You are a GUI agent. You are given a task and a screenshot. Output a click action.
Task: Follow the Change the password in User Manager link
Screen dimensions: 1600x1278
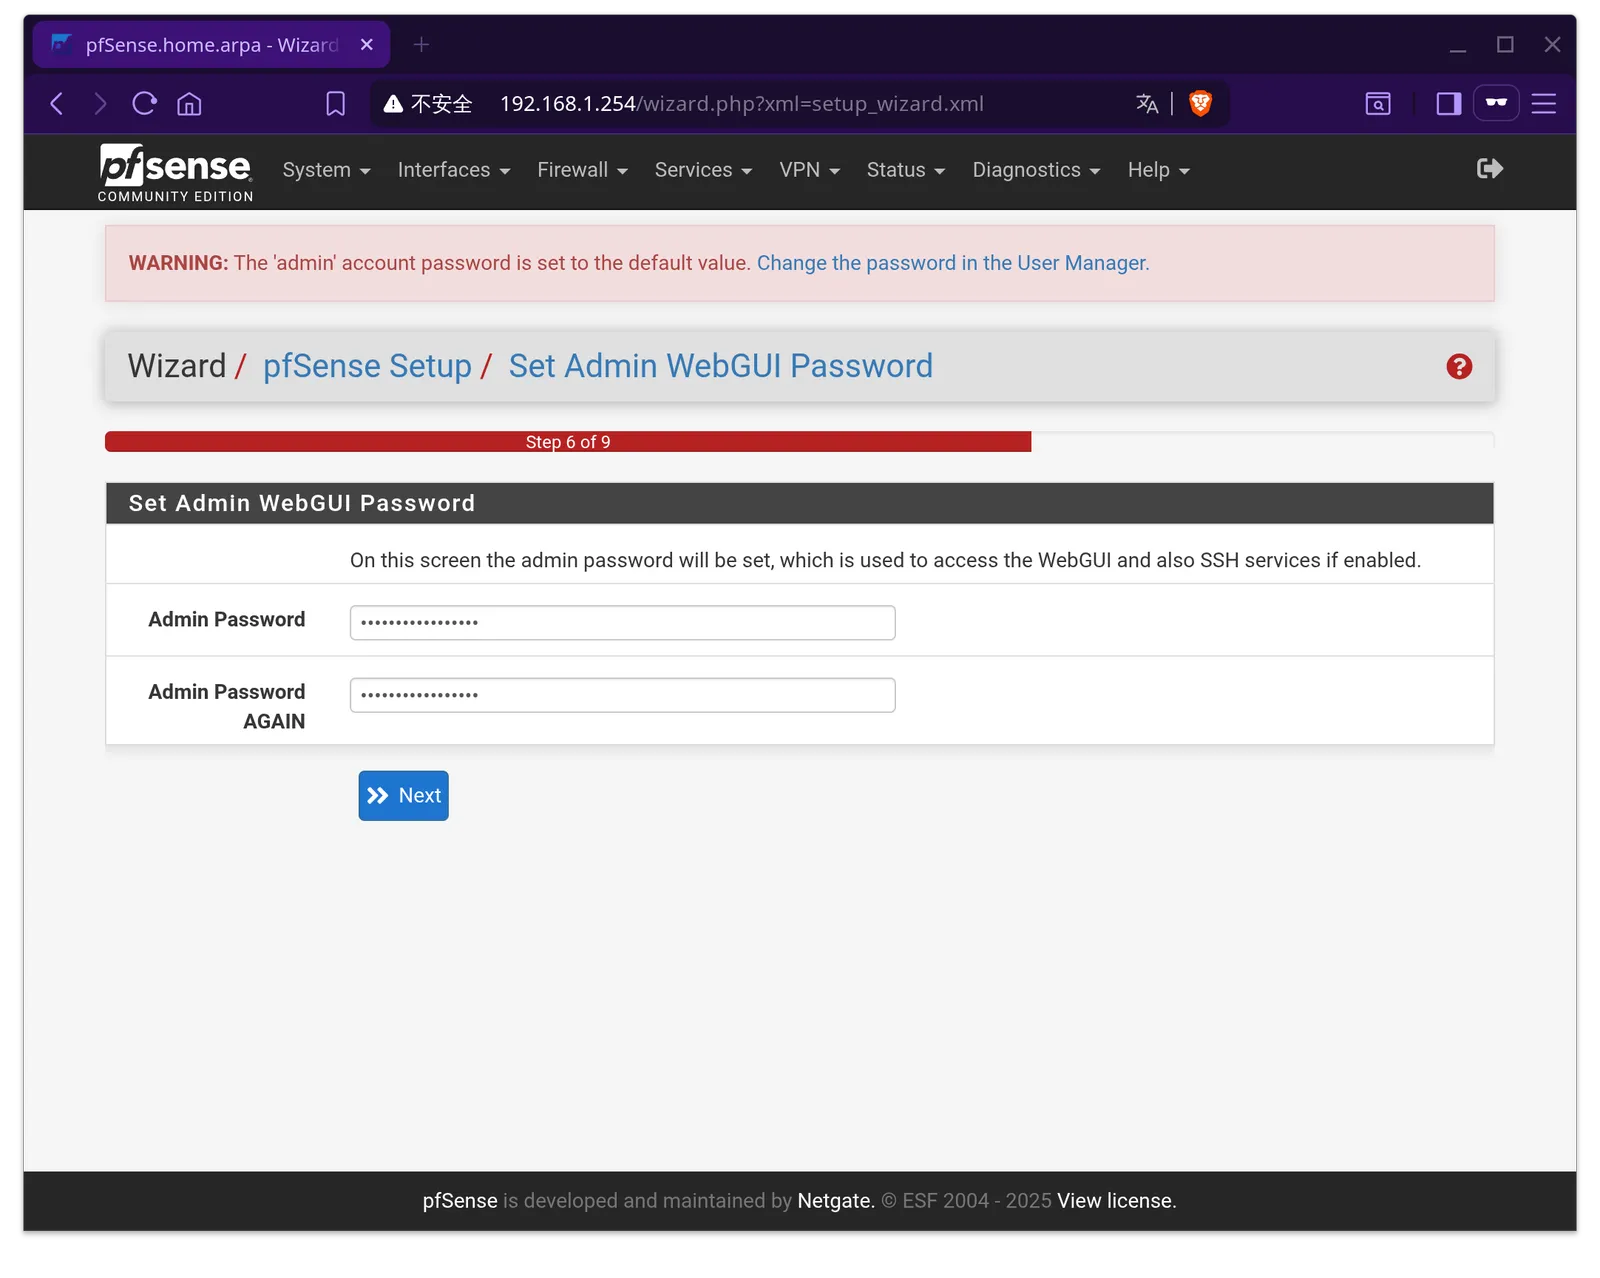click(953, 263)
